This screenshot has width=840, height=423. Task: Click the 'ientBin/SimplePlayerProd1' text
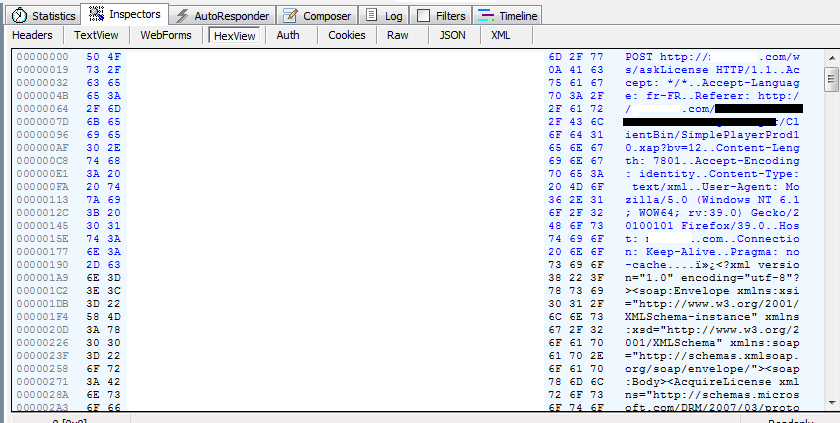(x=712, y=135)
